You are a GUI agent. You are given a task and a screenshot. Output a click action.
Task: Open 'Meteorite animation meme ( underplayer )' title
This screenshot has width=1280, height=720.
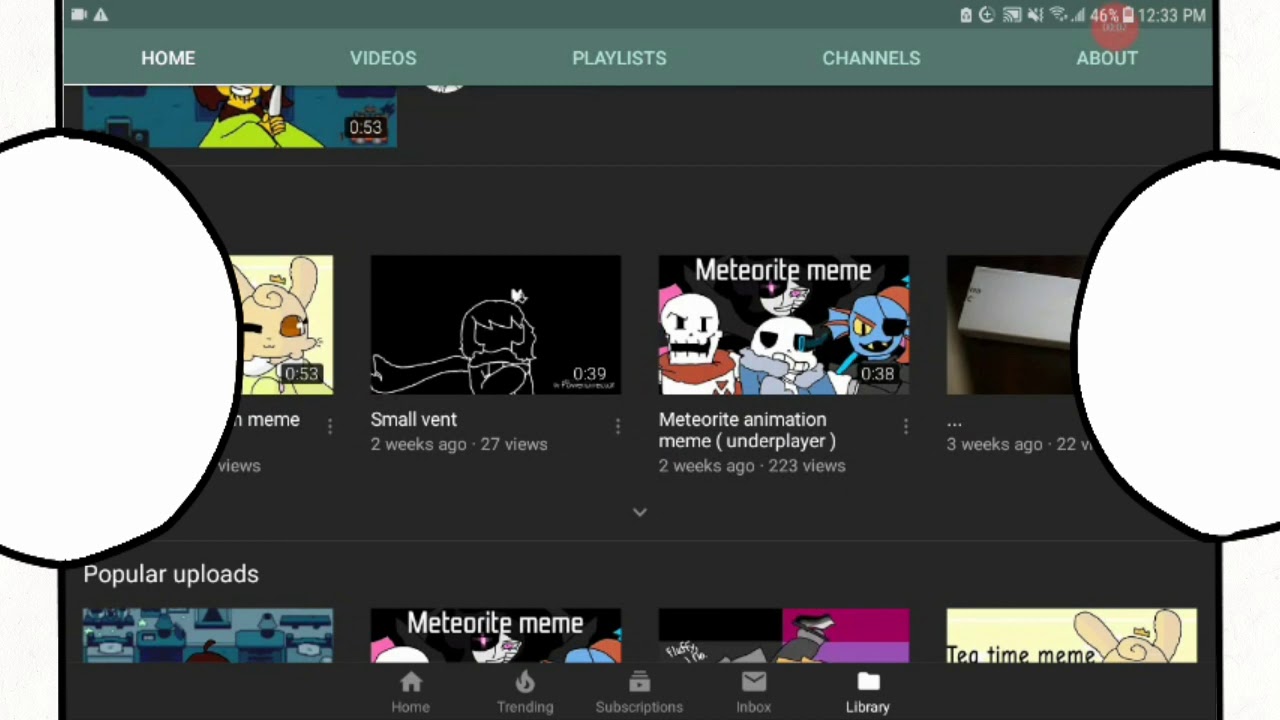click(x=747, y=430)
